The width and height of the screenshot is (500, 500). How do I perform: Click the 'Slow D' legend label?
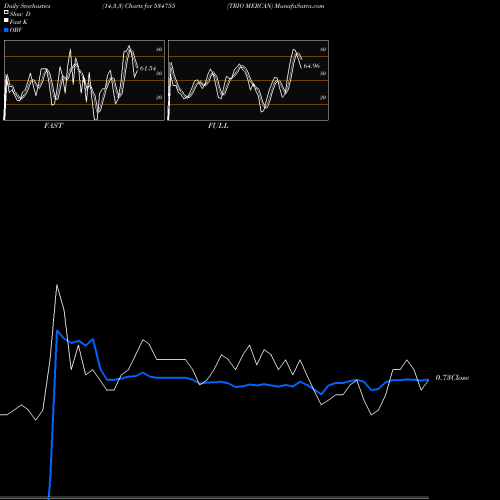click(x=20, y=14)
